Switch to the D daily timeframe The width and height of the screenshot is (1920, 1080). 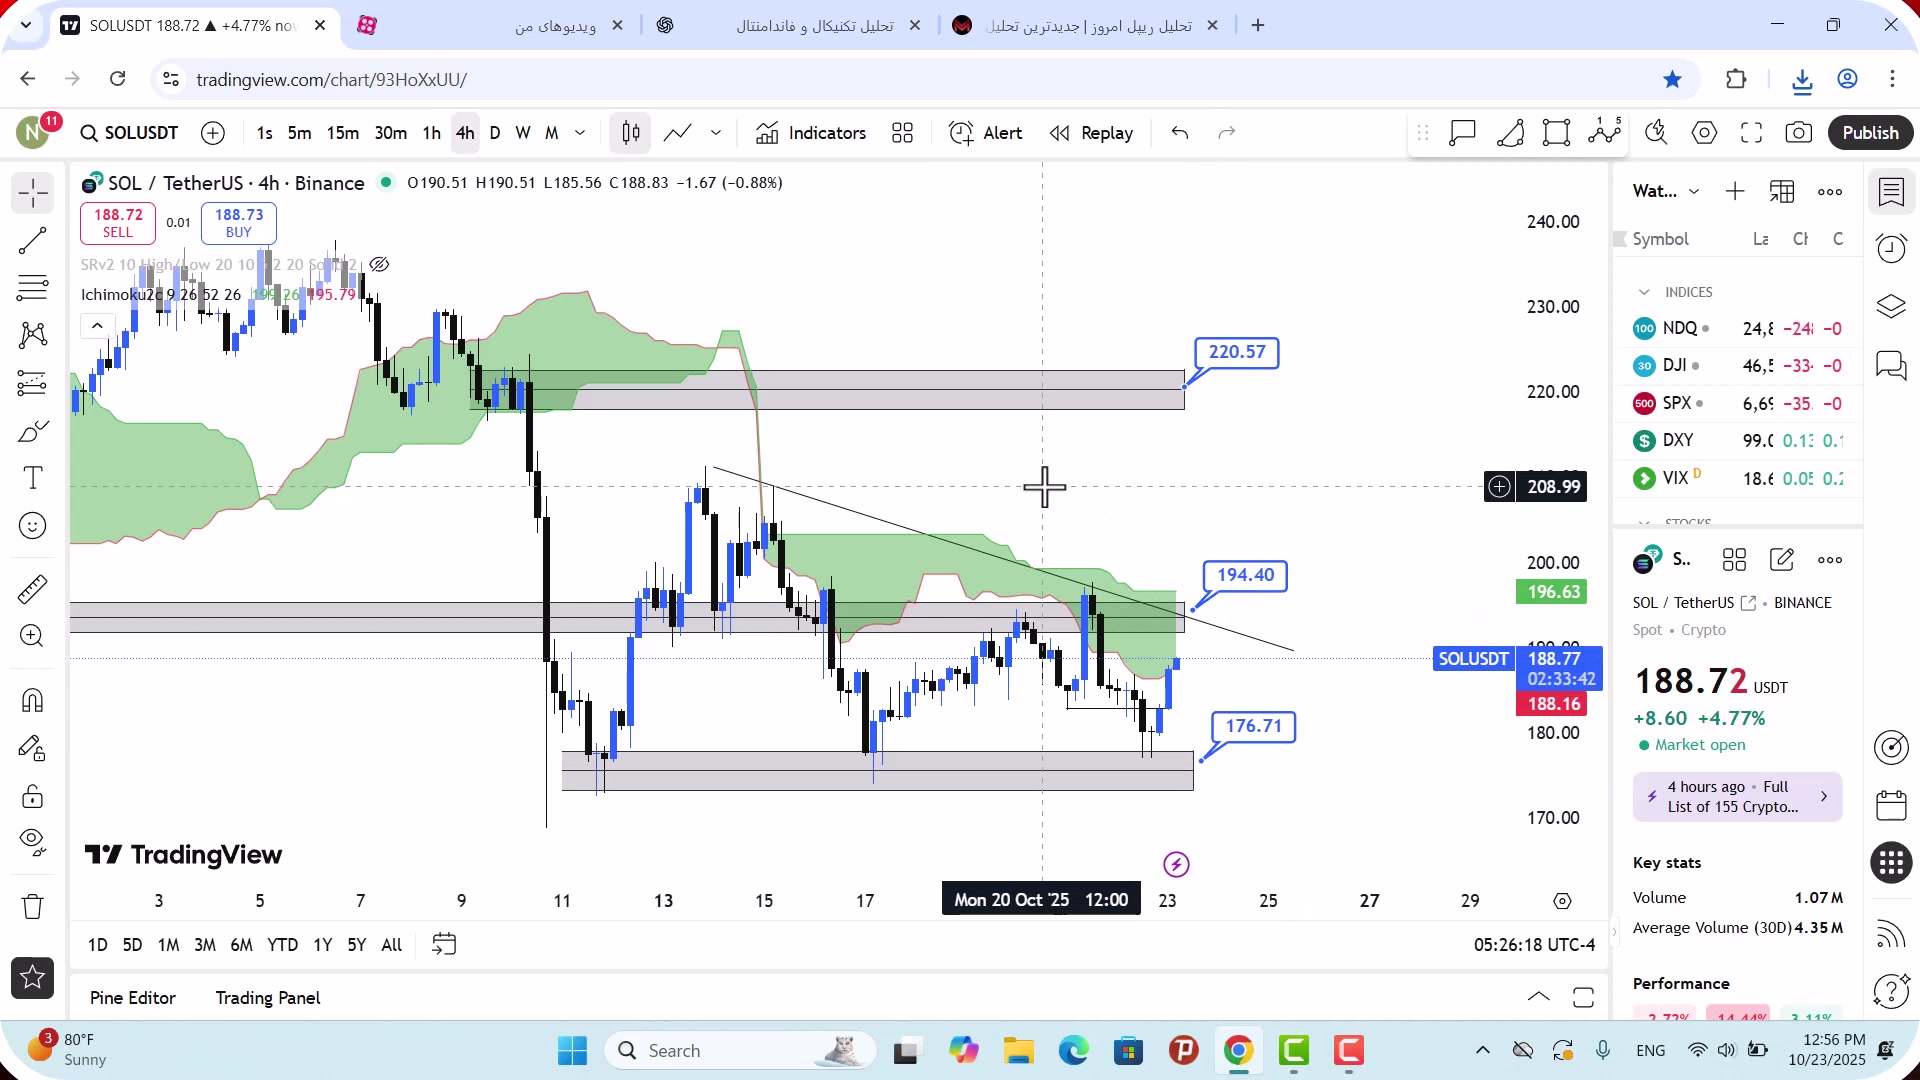point(495,133)
